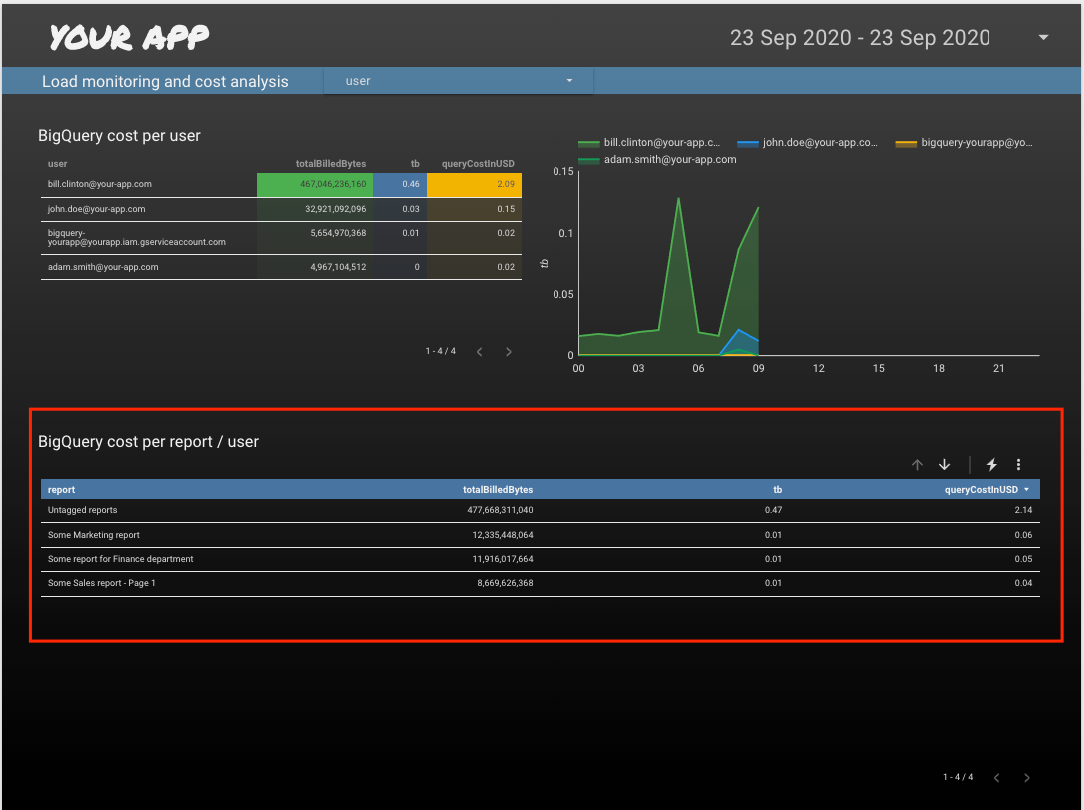The width and height of the screenshot is (1084, 810).
Task: Go to previous page of user cost table
Action: (x=480, y=352)
